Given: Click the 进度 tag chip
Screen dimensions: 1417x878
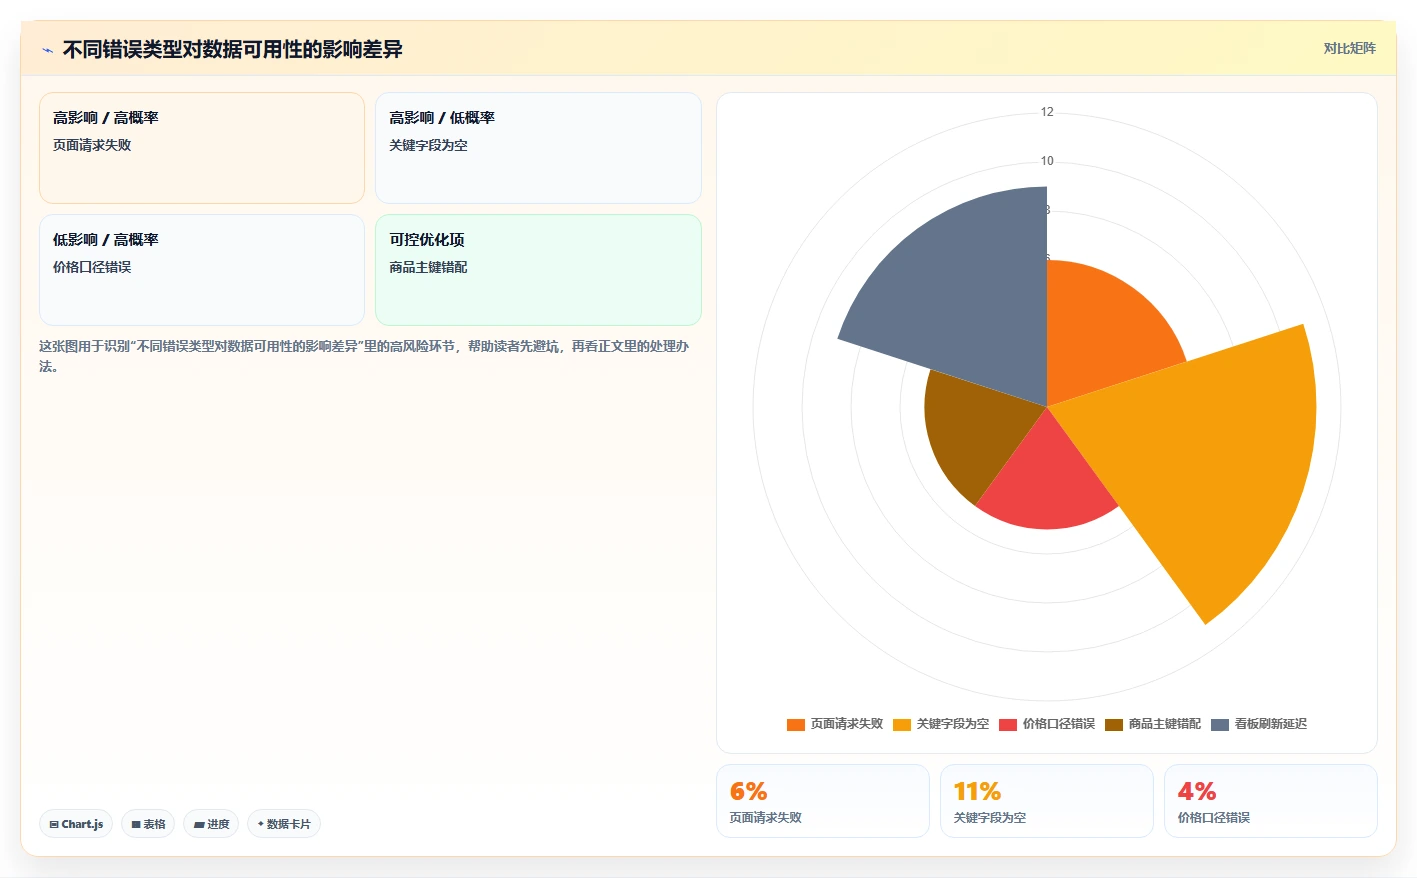Looking at the screenshot, I should [x=211, y=824].
